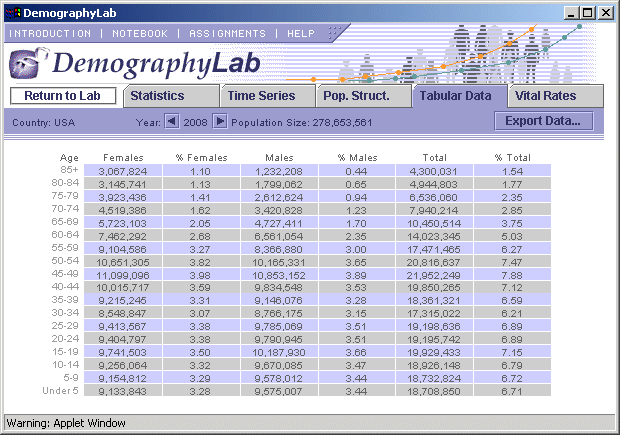The image size is (620, 435).
Task: Select the 50-54 age row label
Action: (x=65, y=261)
